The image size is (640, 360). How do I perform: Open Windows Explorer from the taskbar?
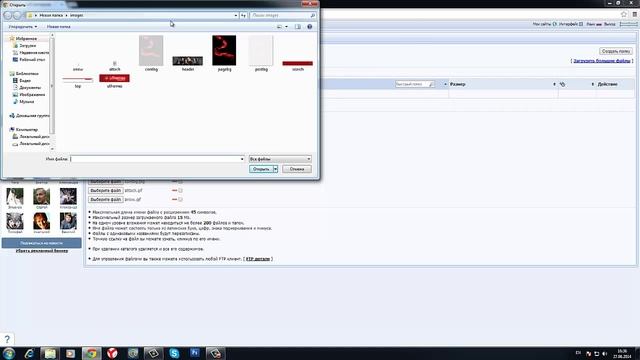point(50,353)
